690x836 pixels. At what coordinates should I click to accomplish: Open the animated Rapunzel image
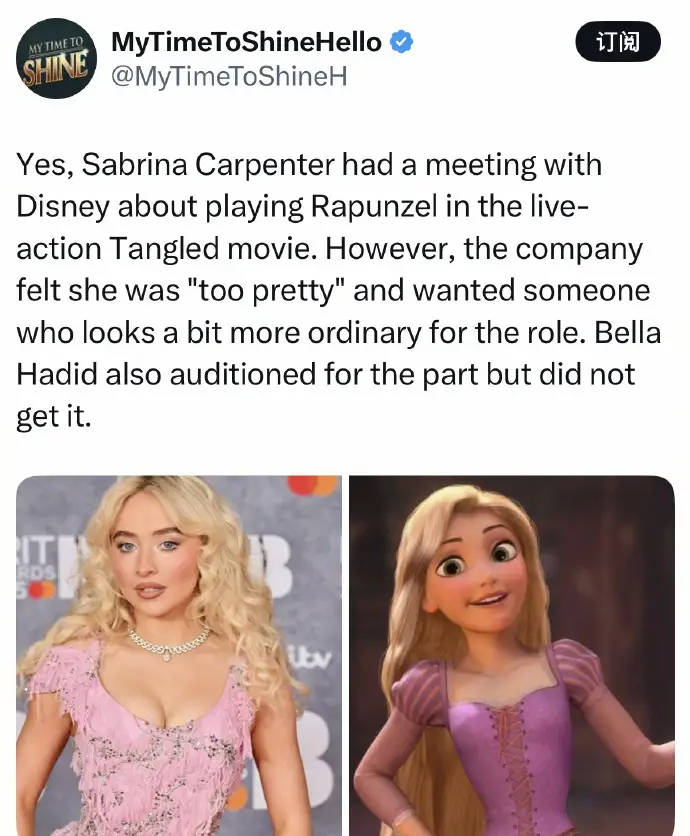coord(512,655)
